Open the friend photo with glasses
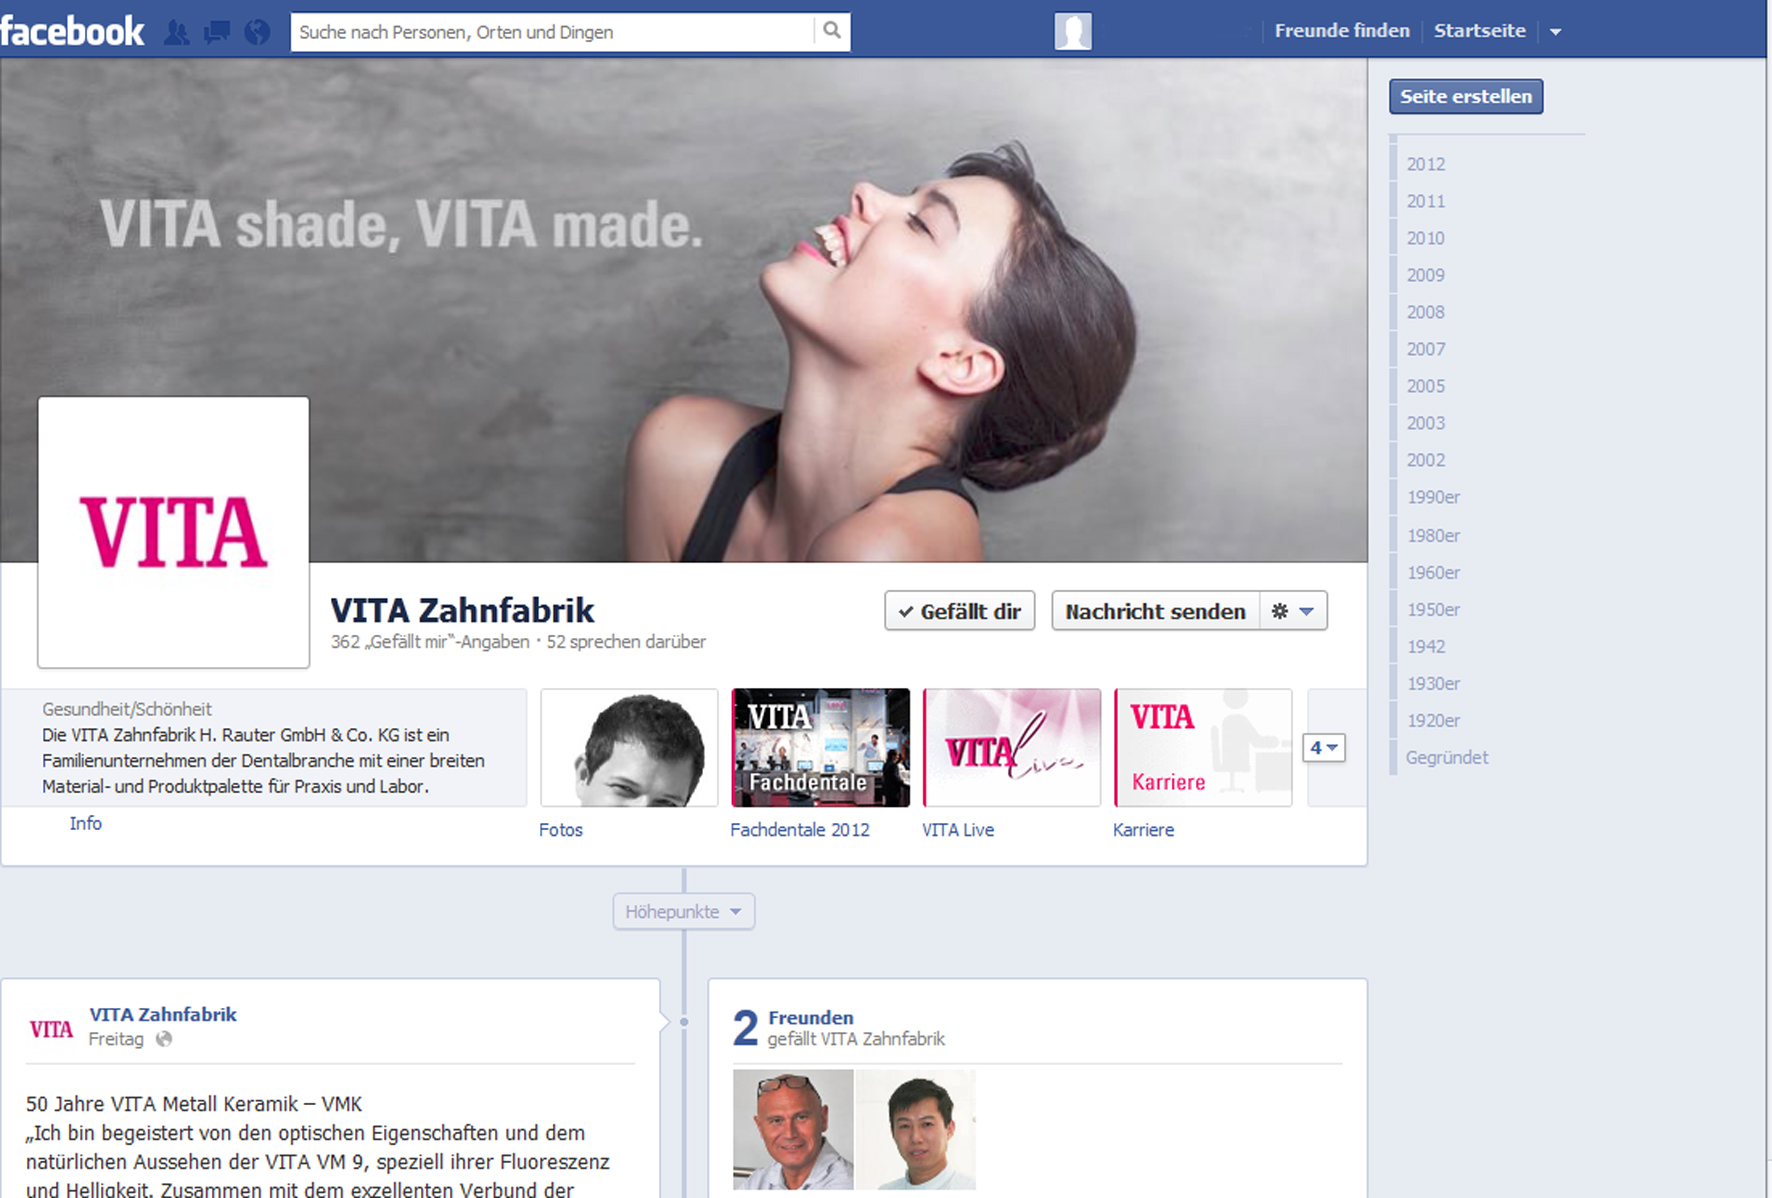1772x1198 pixels. (793, 1129)
